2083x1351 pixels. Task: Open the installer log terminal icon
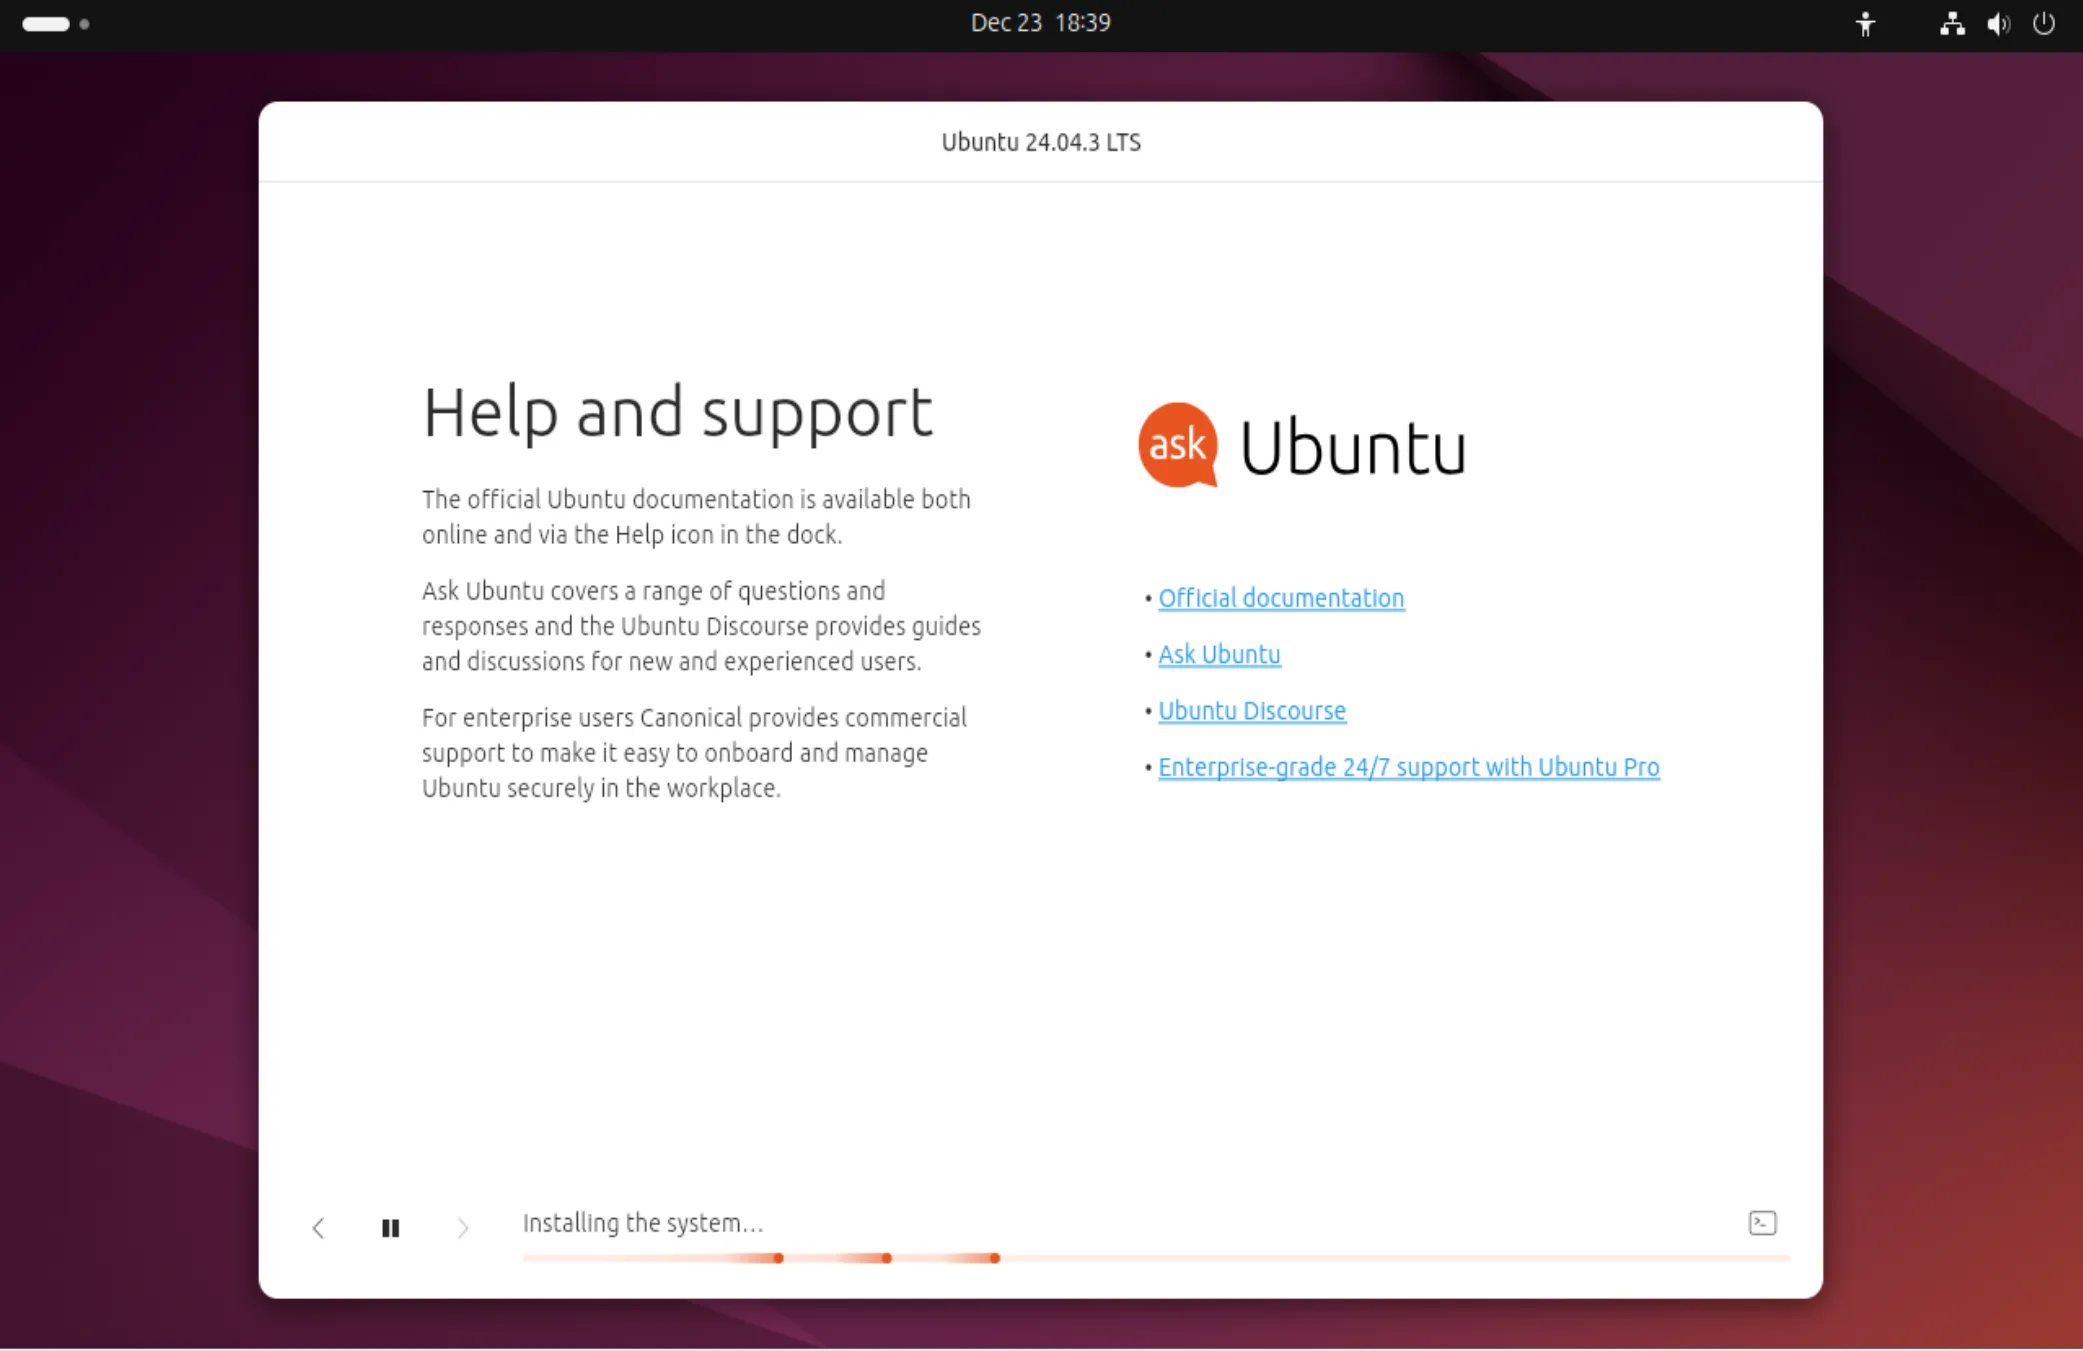tap(1762, 1222)
